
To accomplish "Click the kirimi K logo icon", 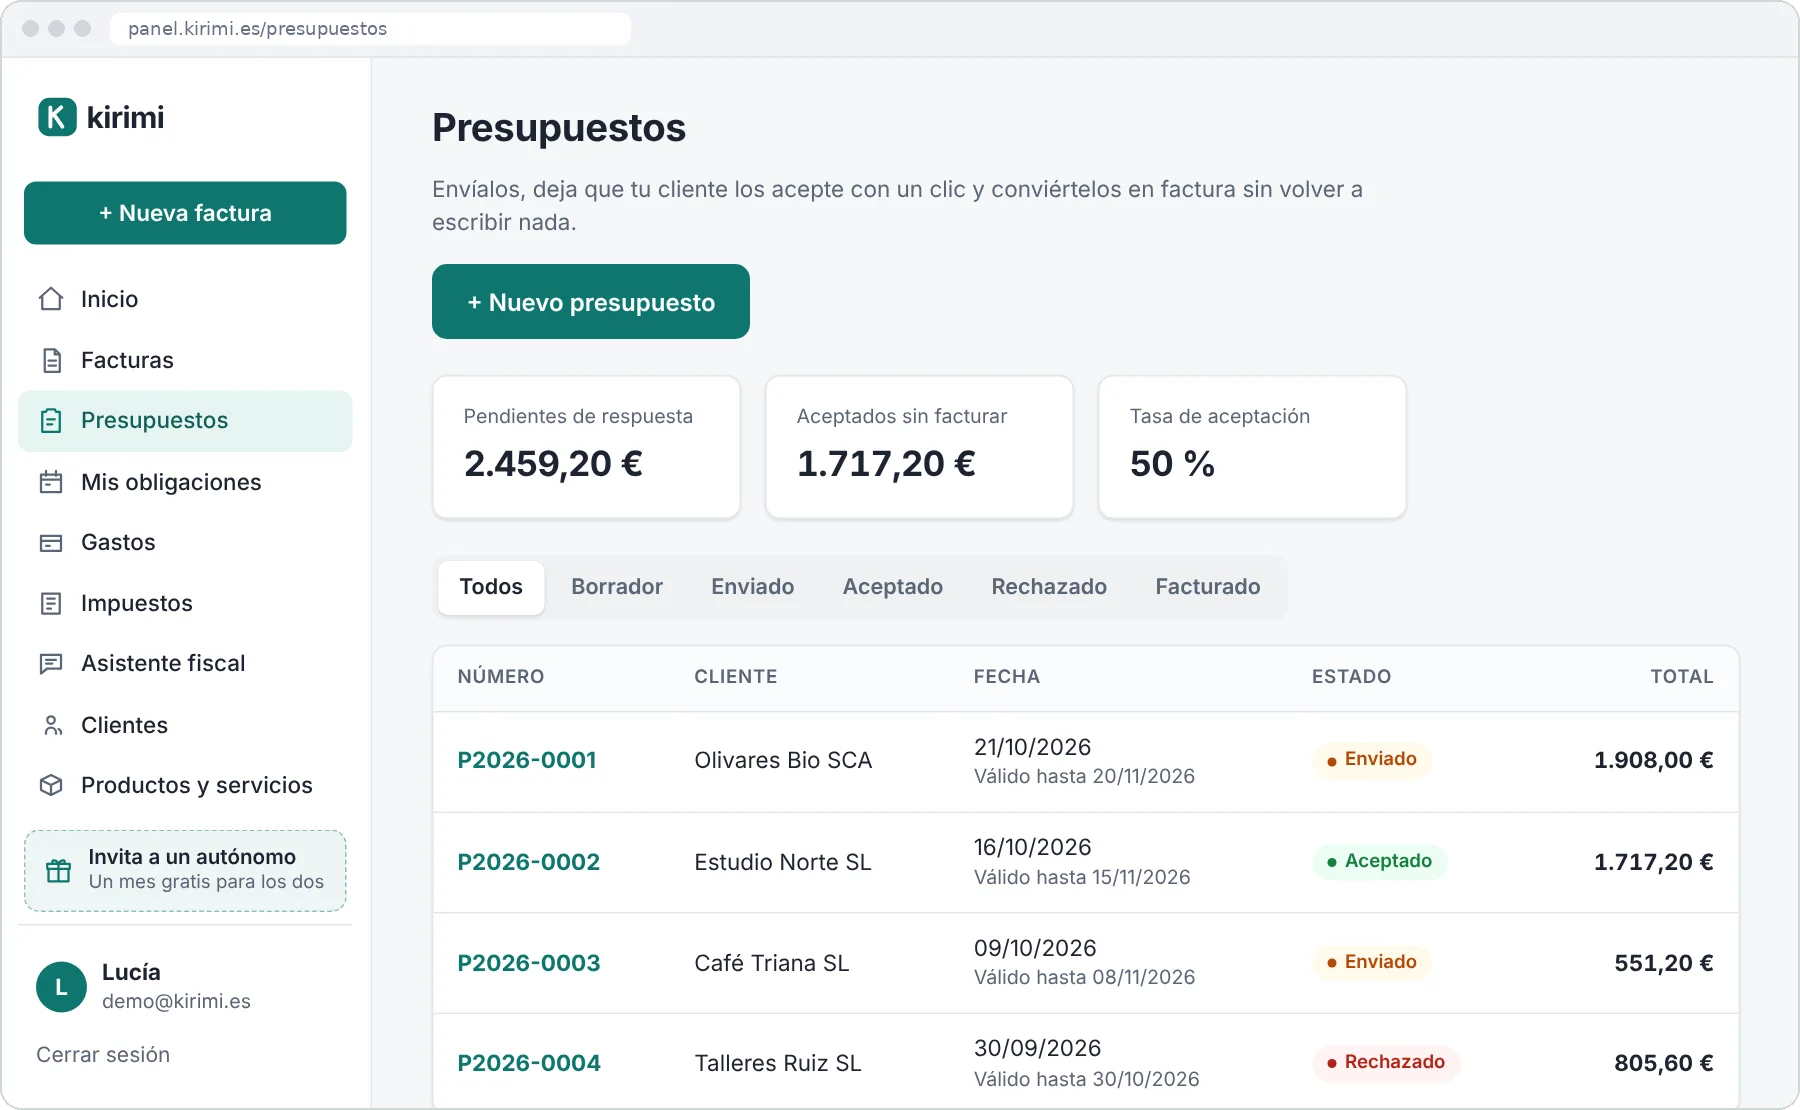I will (x=57, y=117).
